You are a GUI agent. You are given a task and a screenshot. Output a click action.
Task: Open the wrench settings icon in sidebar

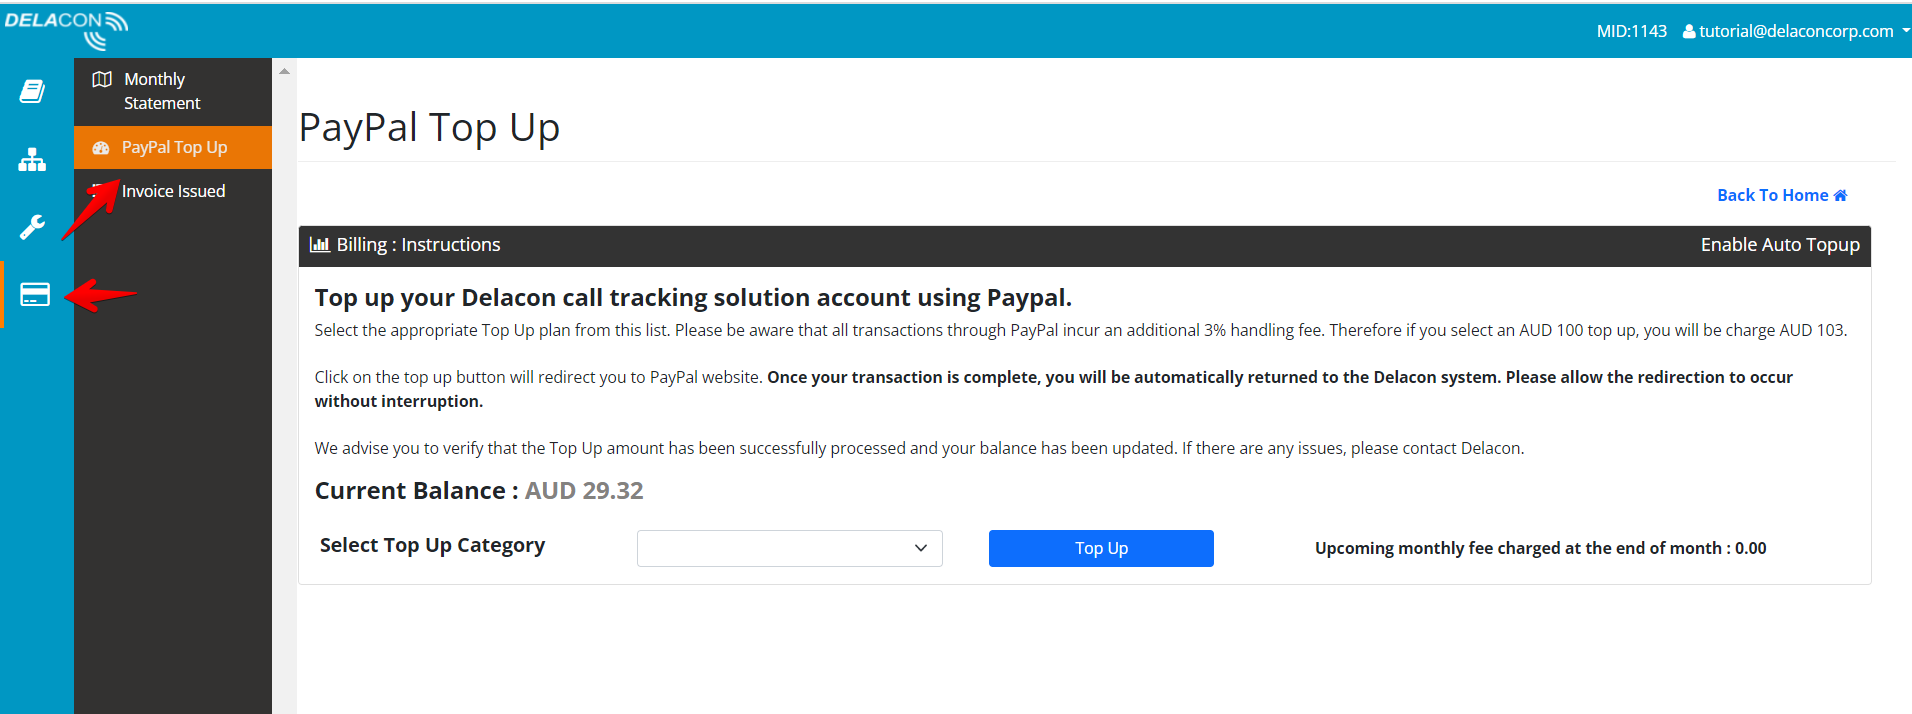click(32, 227)
